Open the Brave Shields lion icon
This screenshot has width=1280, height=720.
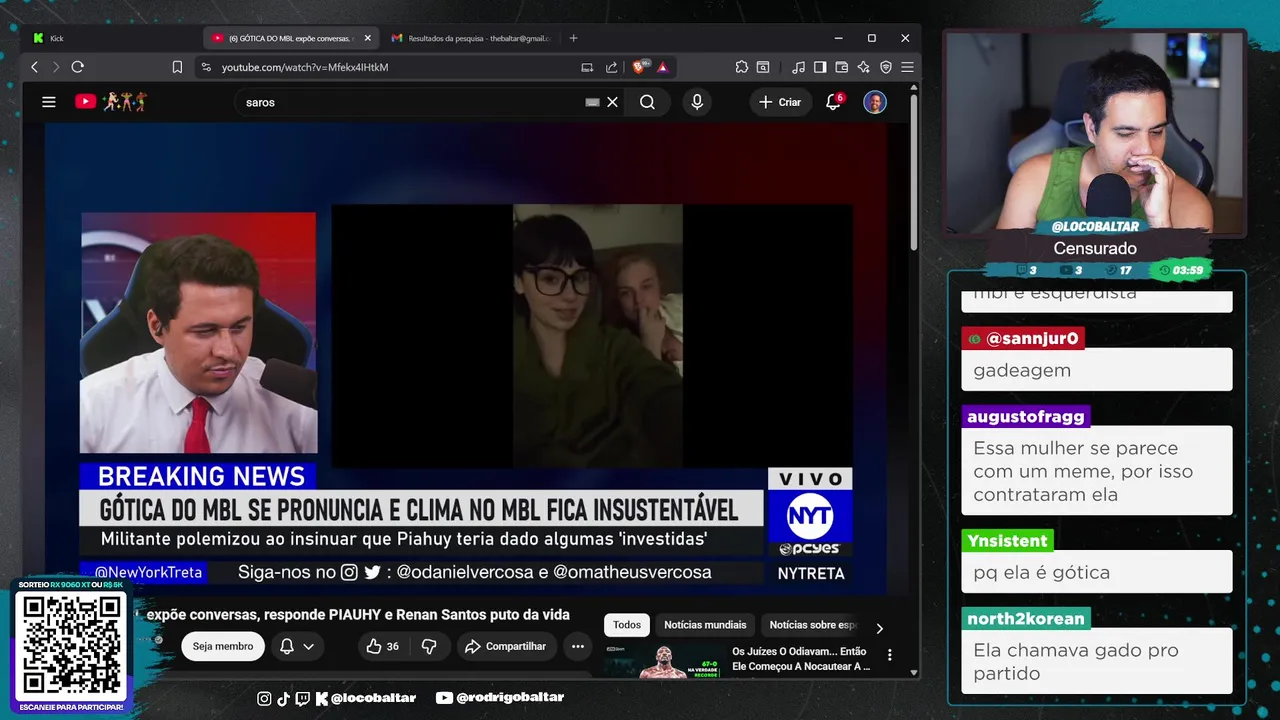(x=640, y=67)
